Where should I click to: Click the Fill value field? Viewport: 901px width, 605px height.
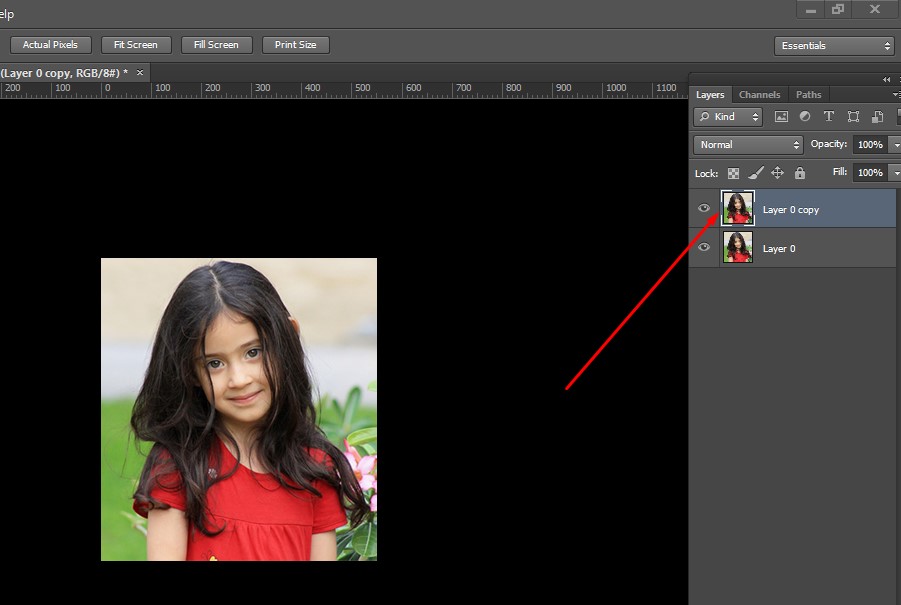869,172
